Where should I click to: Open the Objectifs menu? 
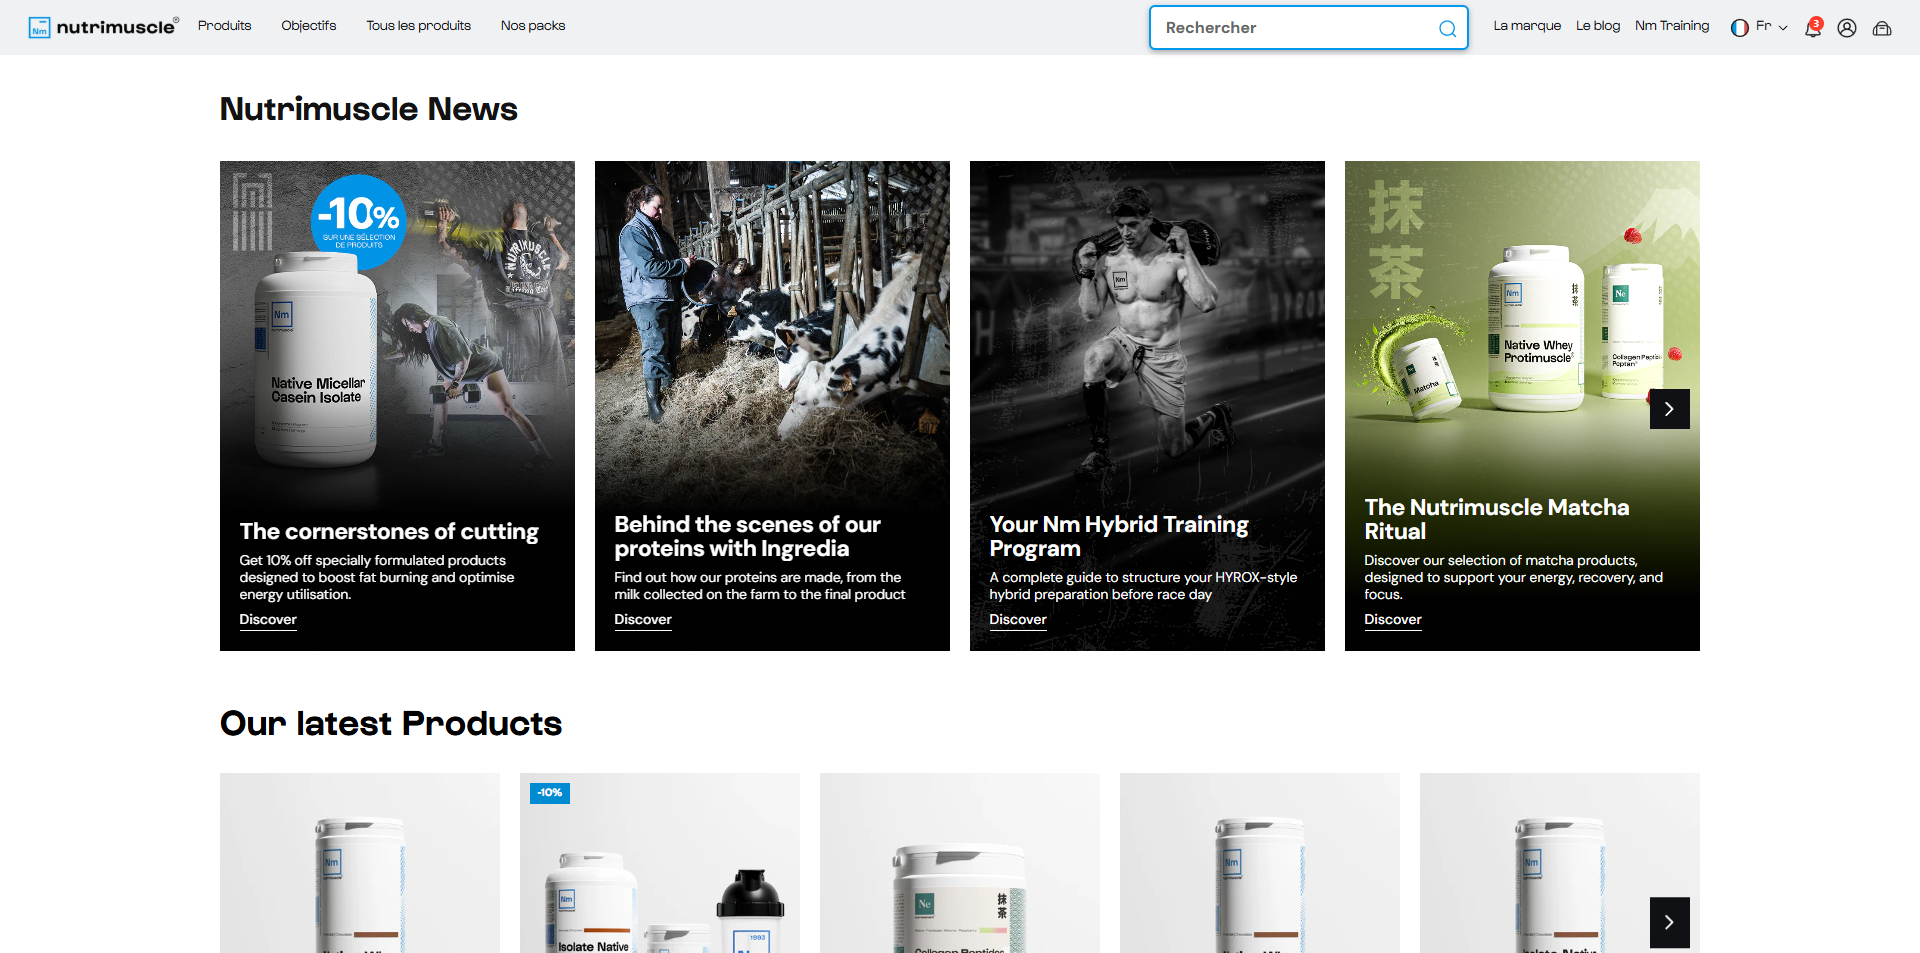(308, 26)
